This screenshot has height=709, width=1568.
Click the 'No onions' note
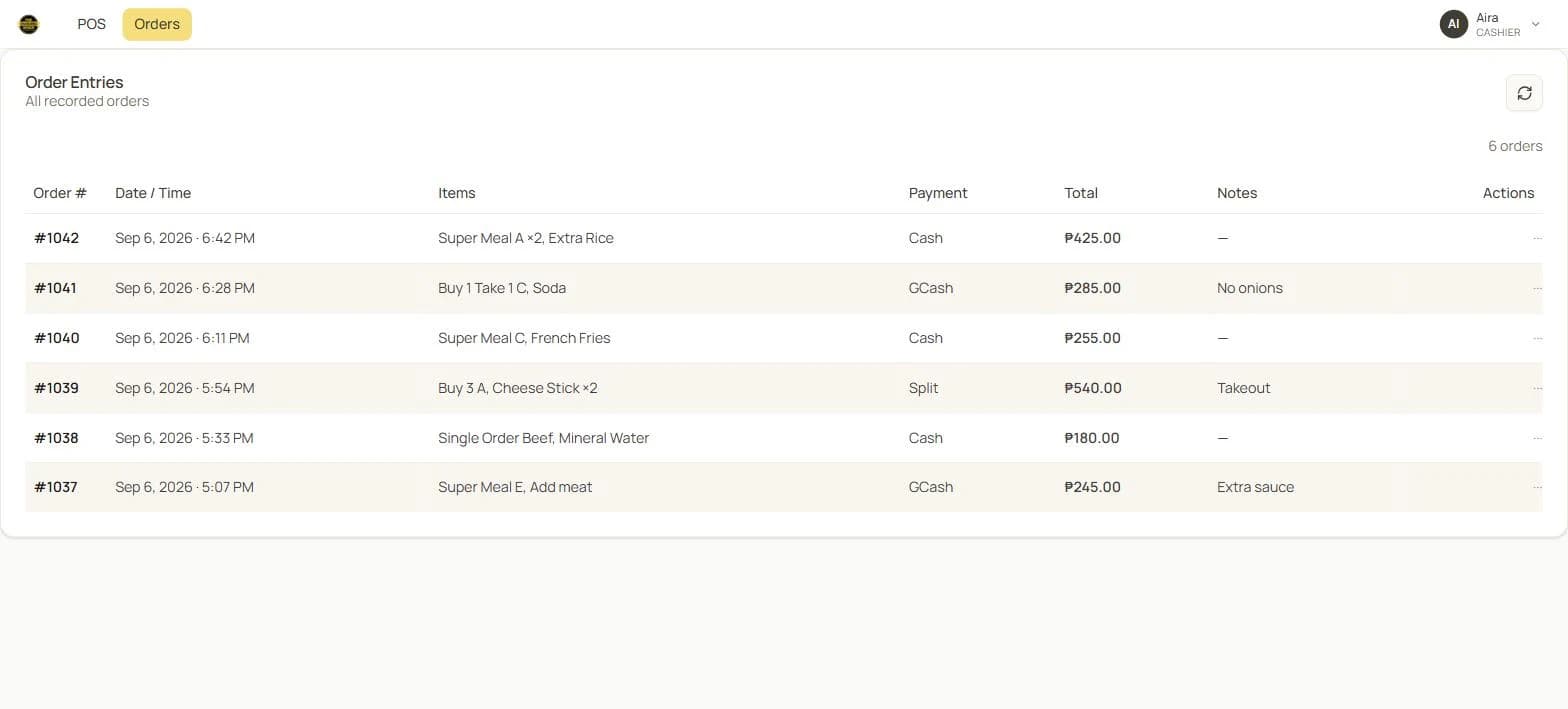pyautogui.click(x=1250, y=288)
